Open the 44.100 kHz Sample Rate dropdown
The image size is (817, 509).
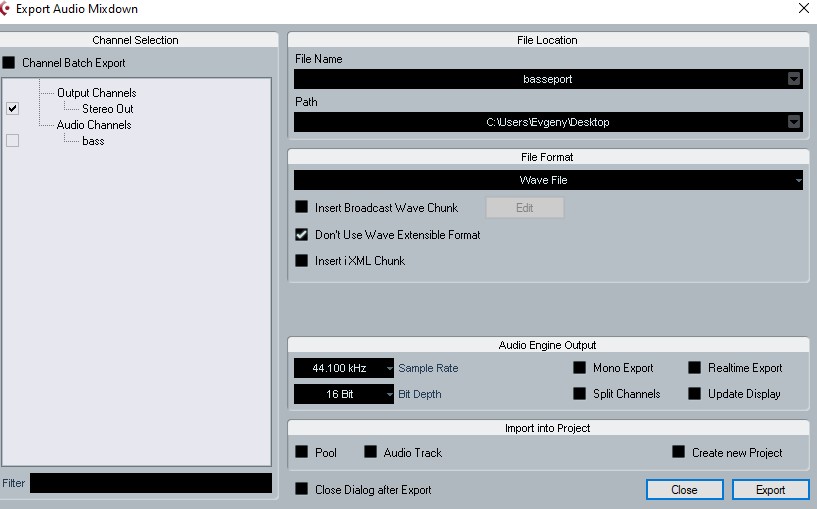pos(344,368)
